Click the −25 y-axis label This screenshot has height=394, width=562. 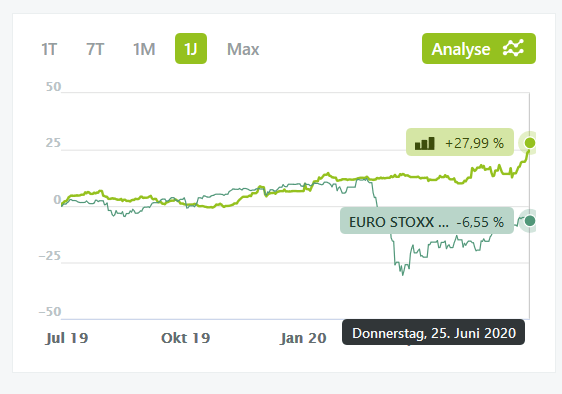(x=50, y=256)
